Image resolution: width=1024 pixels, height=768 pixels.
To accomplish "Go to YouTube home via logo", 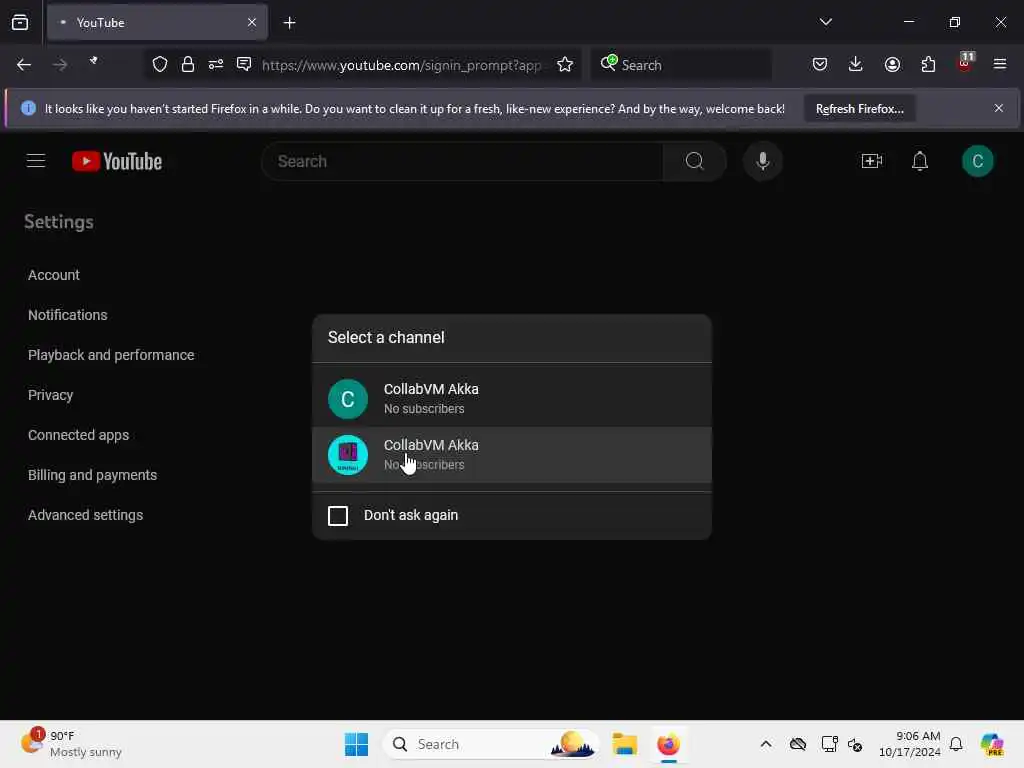I will click(x=117, y=161).
